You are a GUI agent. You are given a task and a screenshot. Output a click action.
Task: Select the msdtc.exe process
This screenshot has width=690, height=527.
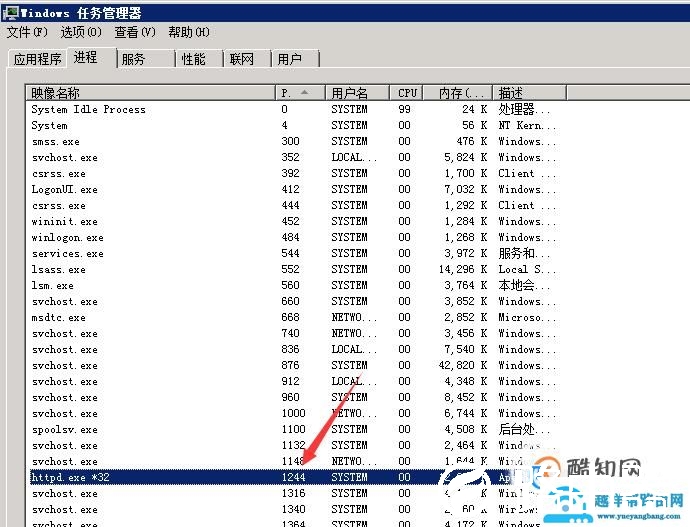pyautogui.click(x=295, y=317)
